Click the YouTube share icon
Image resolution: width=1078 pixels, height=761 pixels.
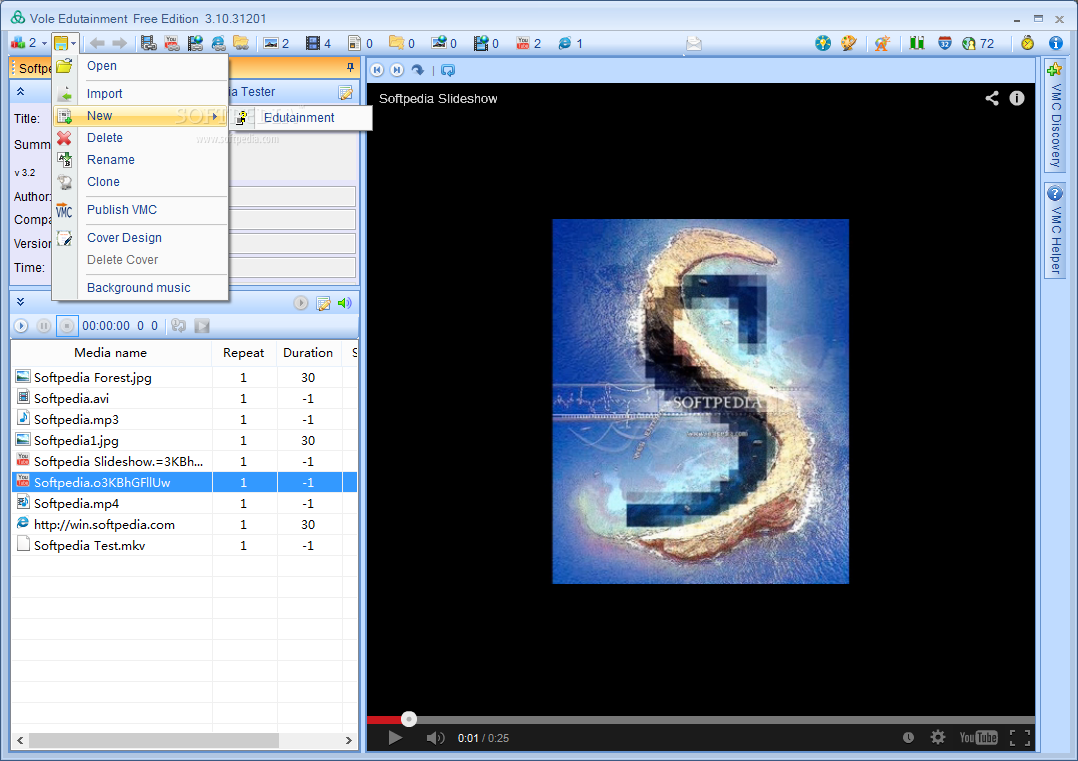click(992, 98)
